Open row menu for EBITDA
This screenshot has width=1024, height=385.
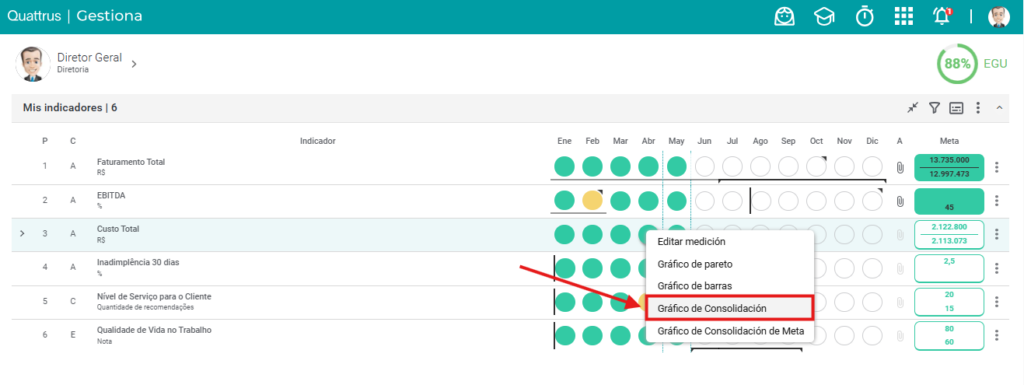click(997, 200)
